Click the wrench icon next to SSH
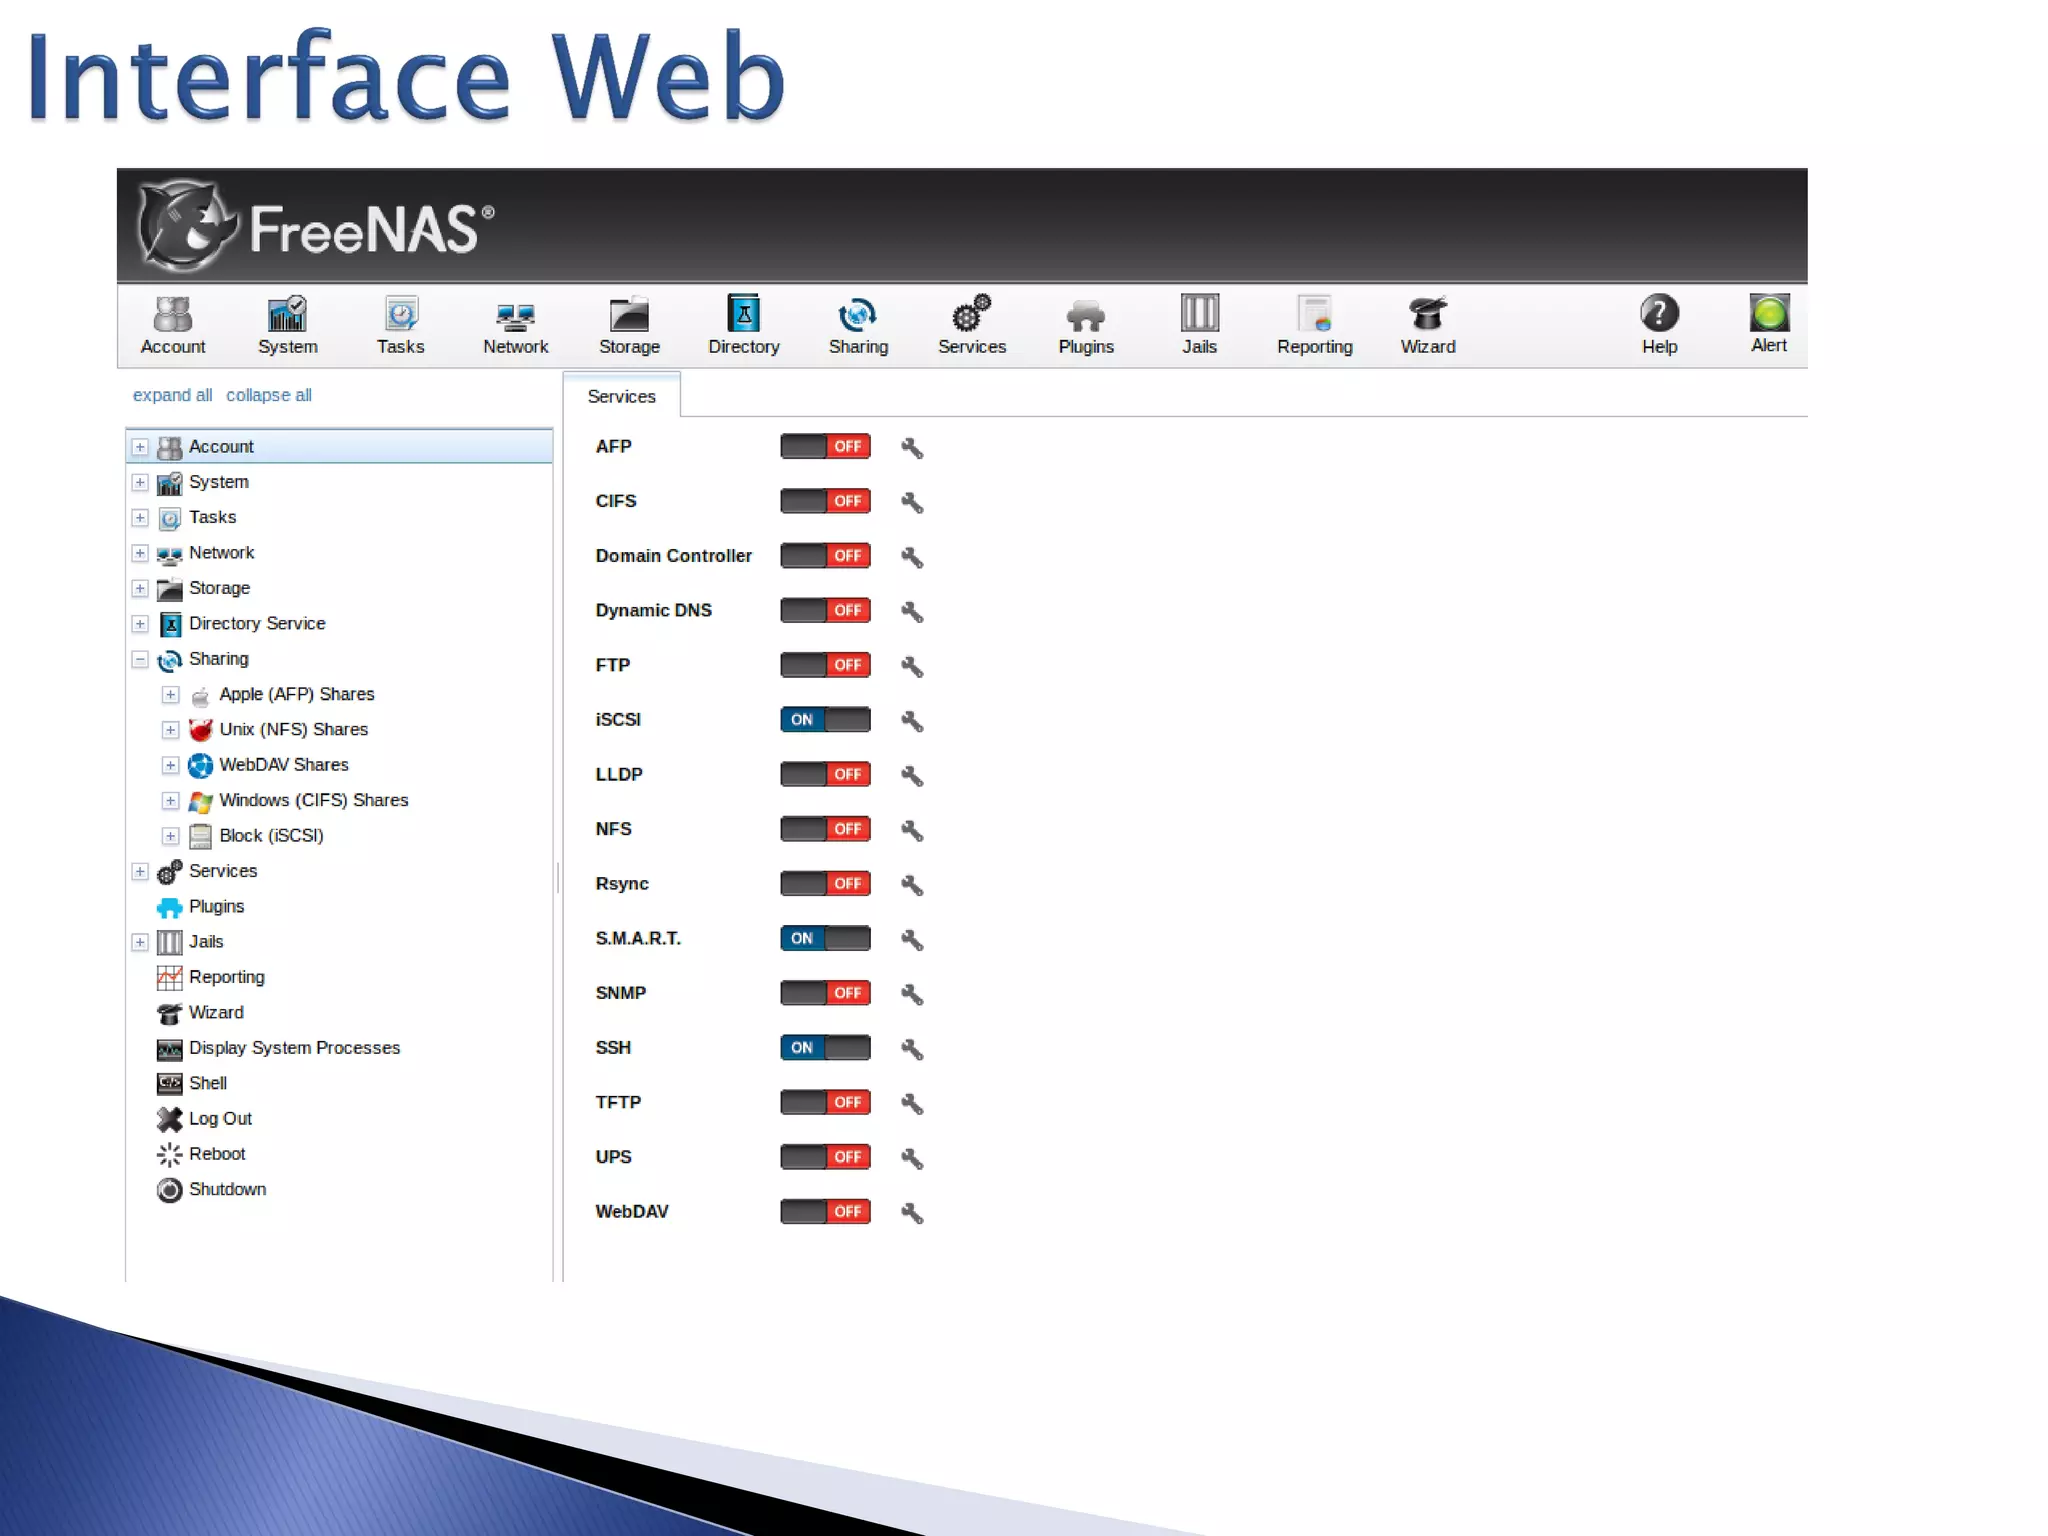Screen dimensions: 2048x1536 (x=911, y=1049)
